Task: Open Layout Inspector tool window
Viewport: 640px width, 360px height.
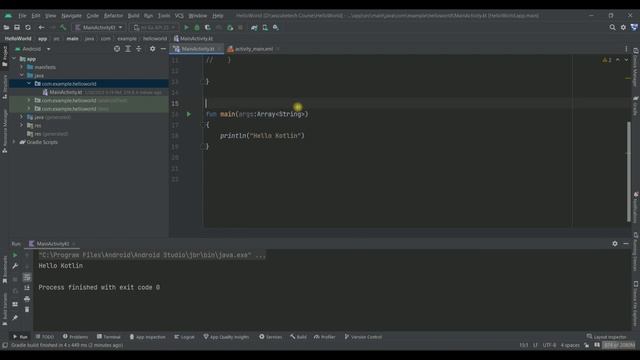Action: coord(607,337)
